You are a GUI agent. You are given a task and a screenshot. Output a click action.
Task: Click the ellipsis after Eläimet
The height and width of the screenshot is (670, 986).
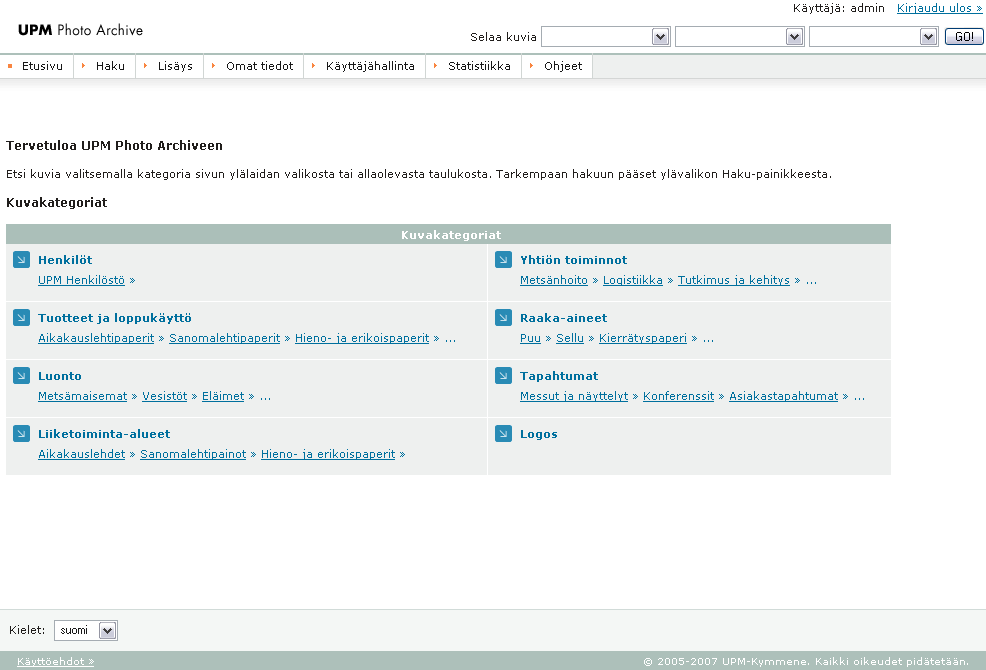point(265,397)
